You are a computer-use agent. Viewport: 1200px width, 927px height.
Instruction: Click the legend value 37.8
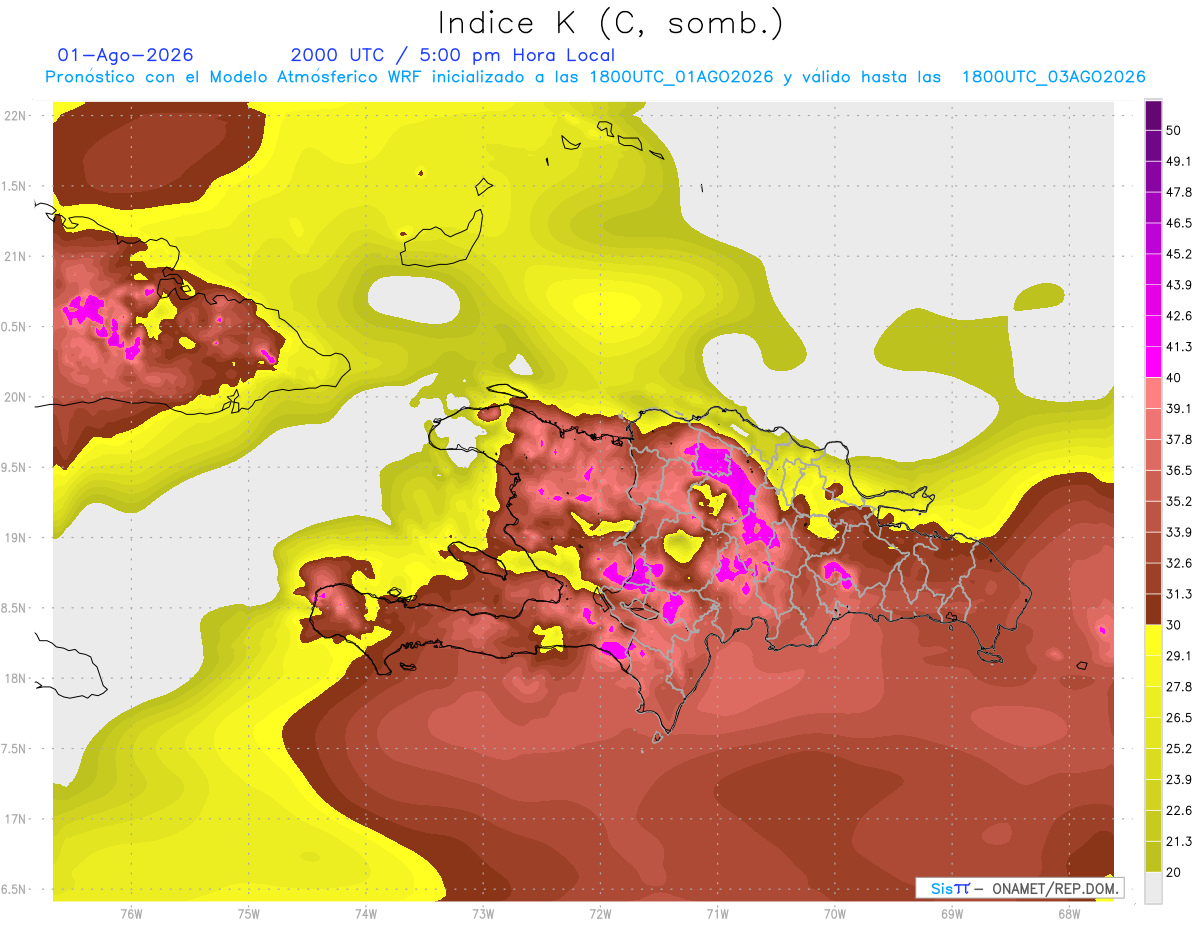[1179, 439]
